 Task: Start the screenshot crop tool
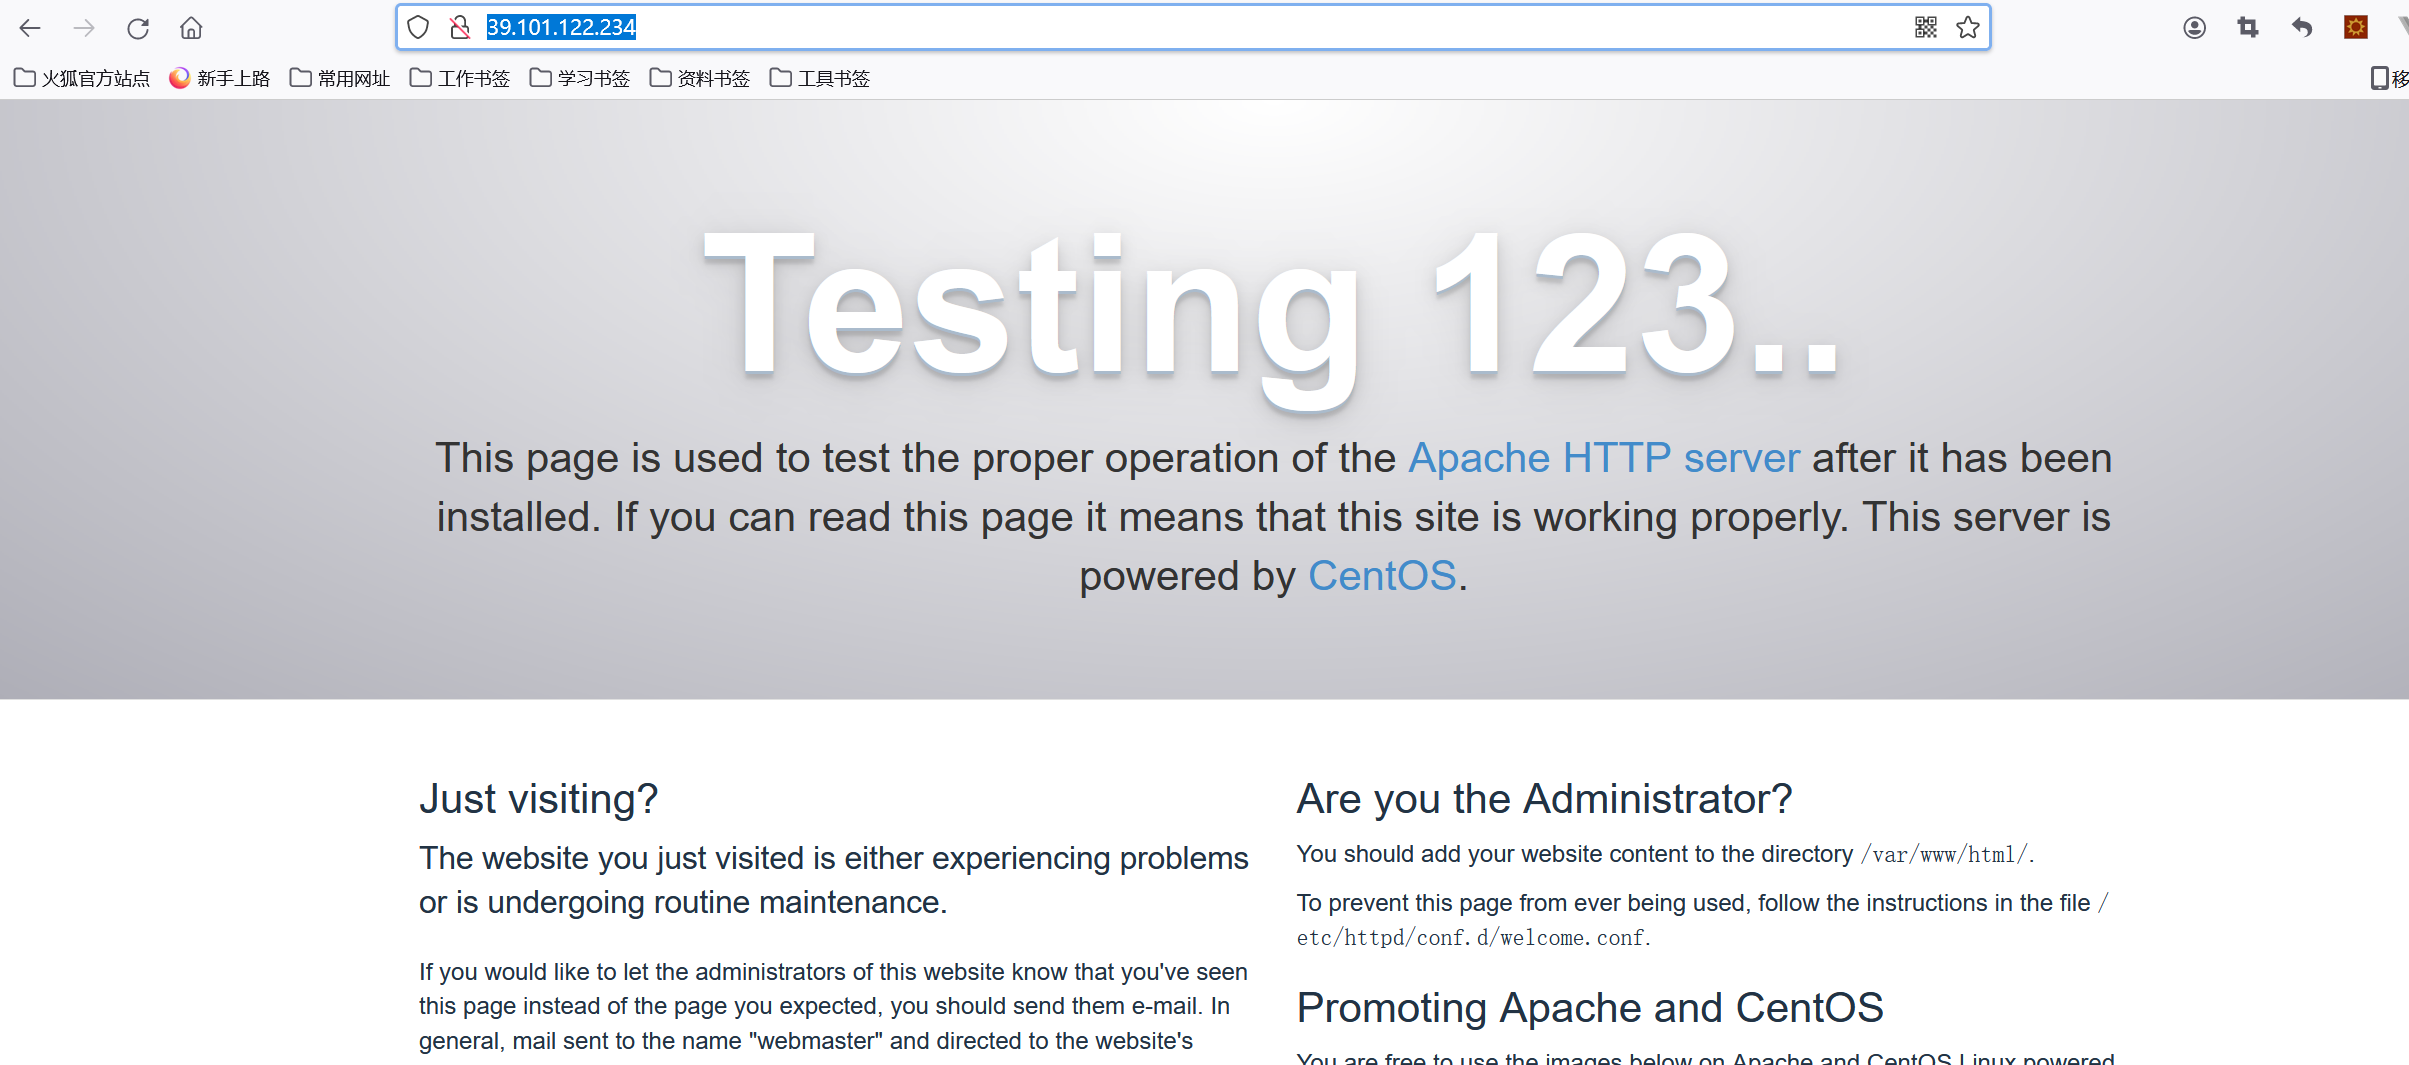coord(2248,28)
